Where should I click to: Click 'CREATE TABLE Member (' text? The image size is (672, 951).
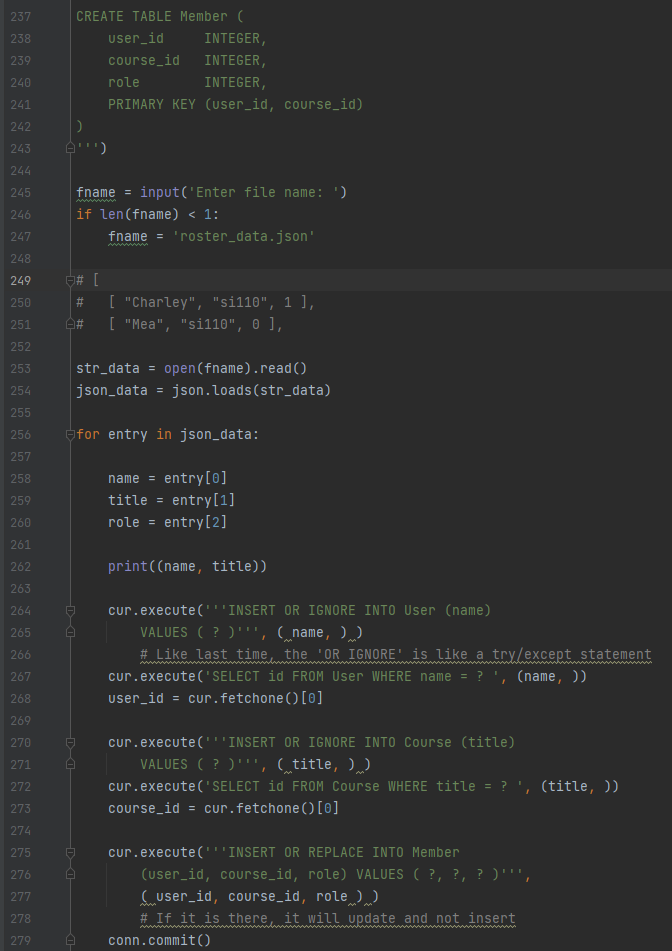(160, 16)
